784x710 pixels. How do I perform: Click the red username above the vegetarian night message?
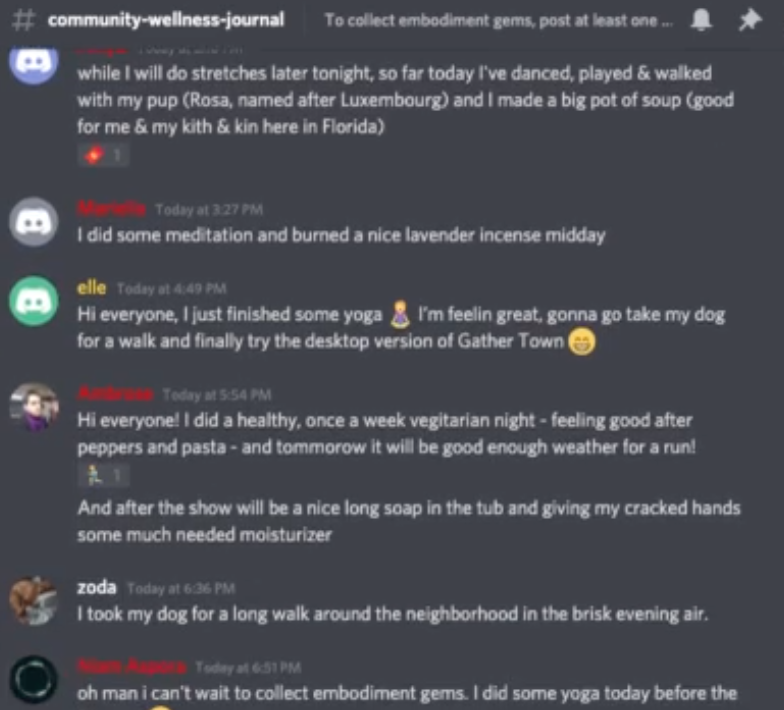click(116, 394)
